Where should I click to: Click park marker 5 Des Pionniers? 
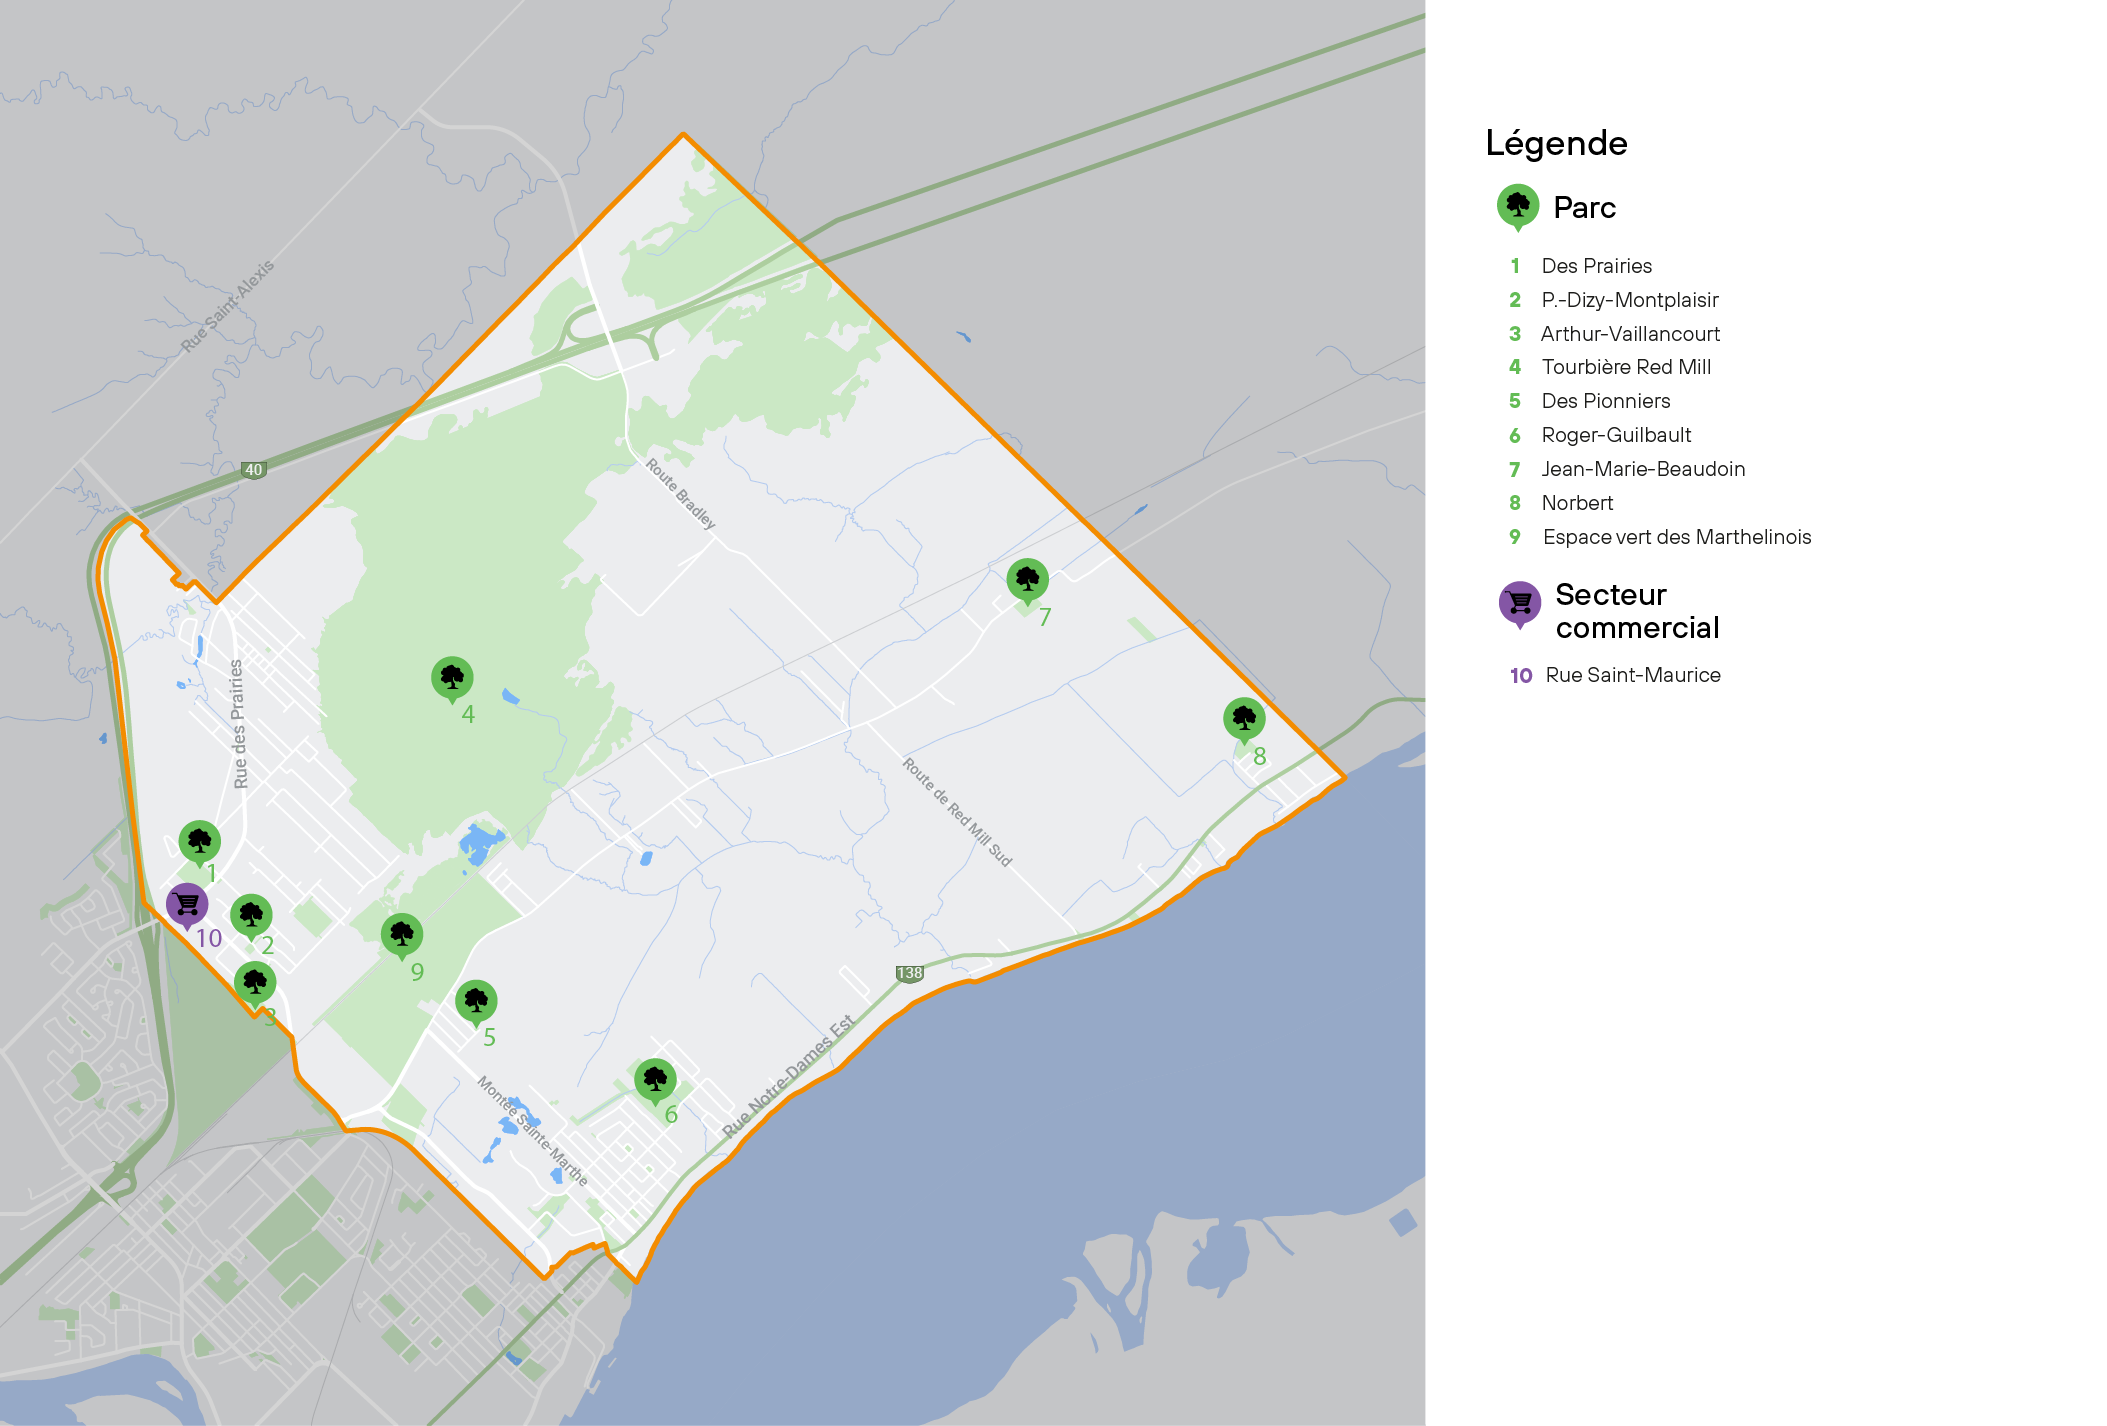(476, 1001)
